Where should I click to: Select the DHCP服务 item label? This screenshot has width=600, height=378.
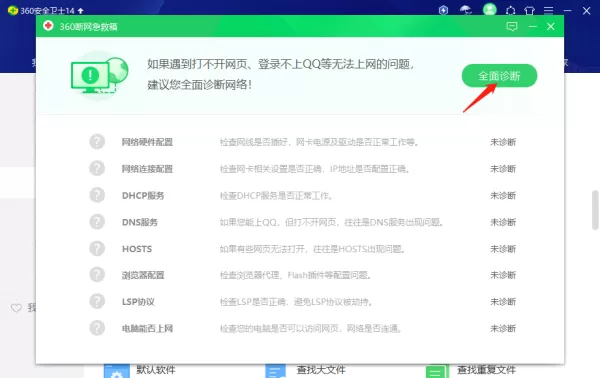coord(143,196)
